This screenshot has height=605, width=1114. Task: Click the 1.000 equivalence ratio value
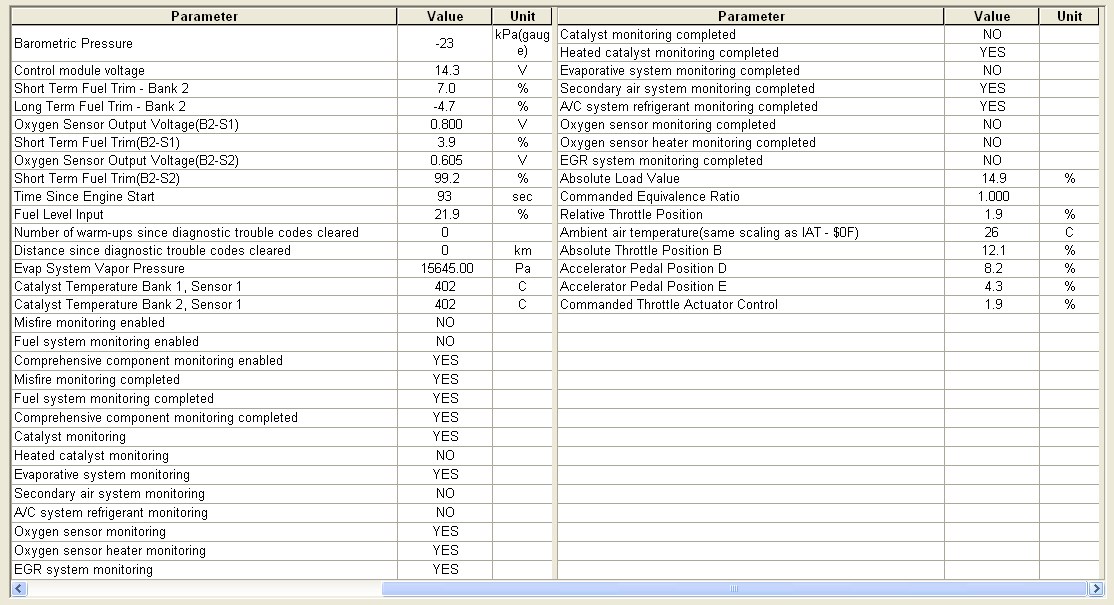click(x=992, y=197)
